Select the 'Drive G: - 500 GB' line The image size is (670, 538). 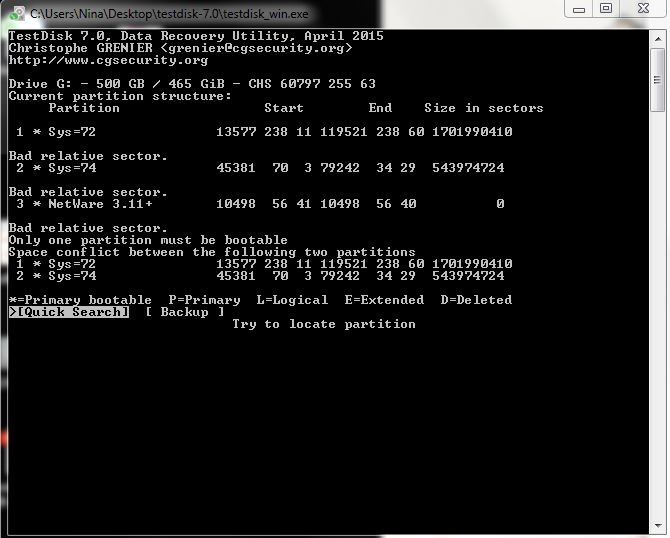point(192,84)
